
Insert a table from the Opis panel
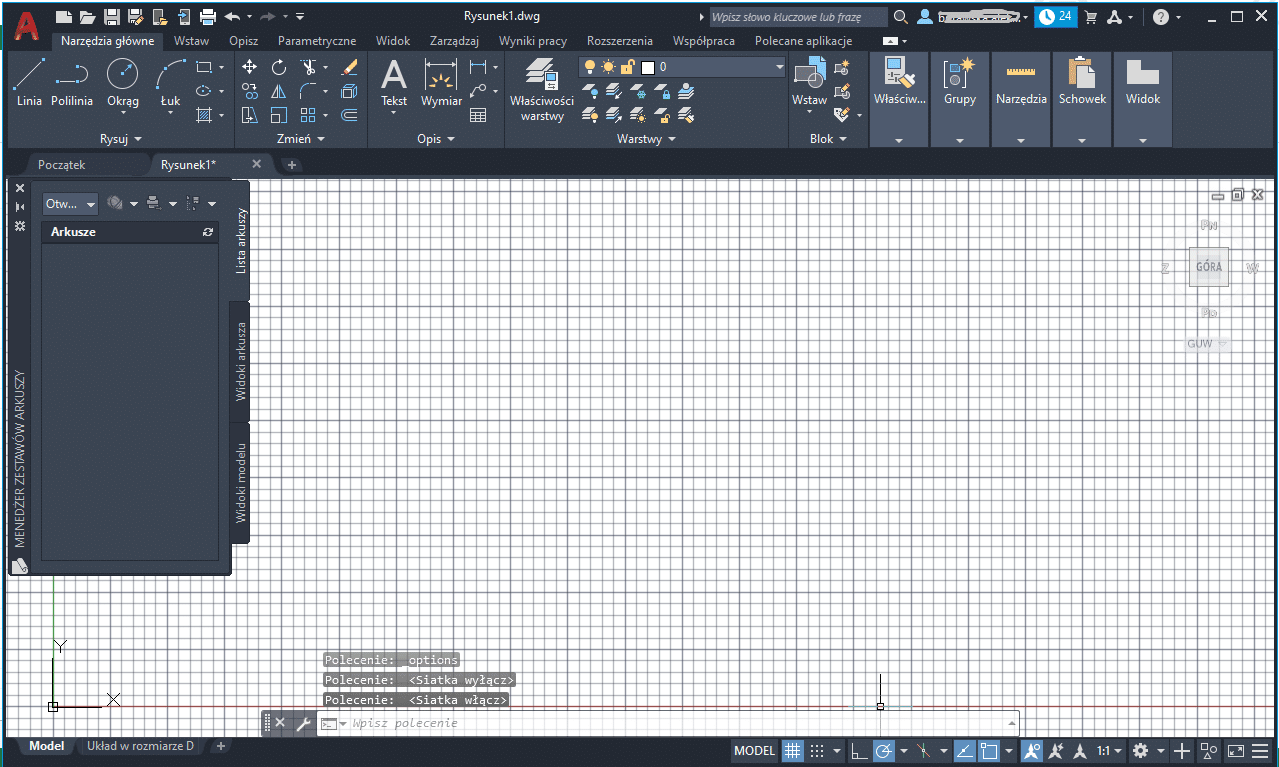478,115
